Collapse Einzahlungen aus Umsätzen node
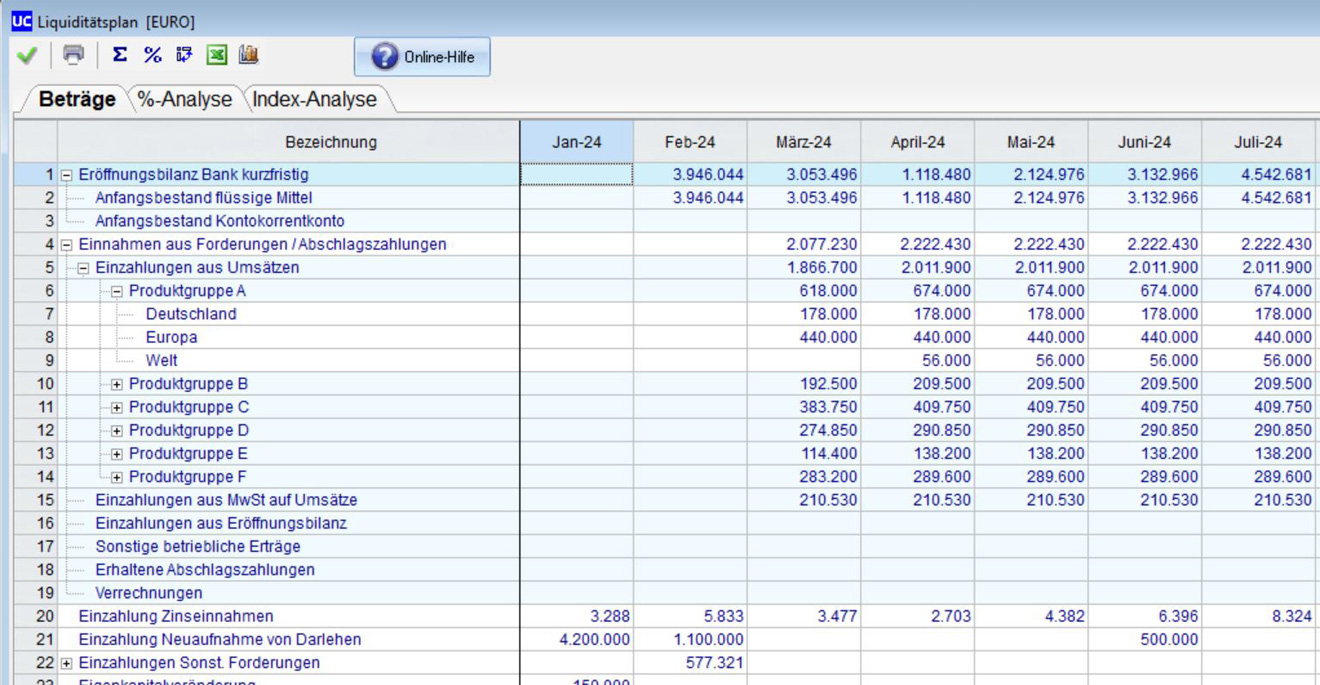The width and height of the screenshot is (1320, 685). [84, 268]
